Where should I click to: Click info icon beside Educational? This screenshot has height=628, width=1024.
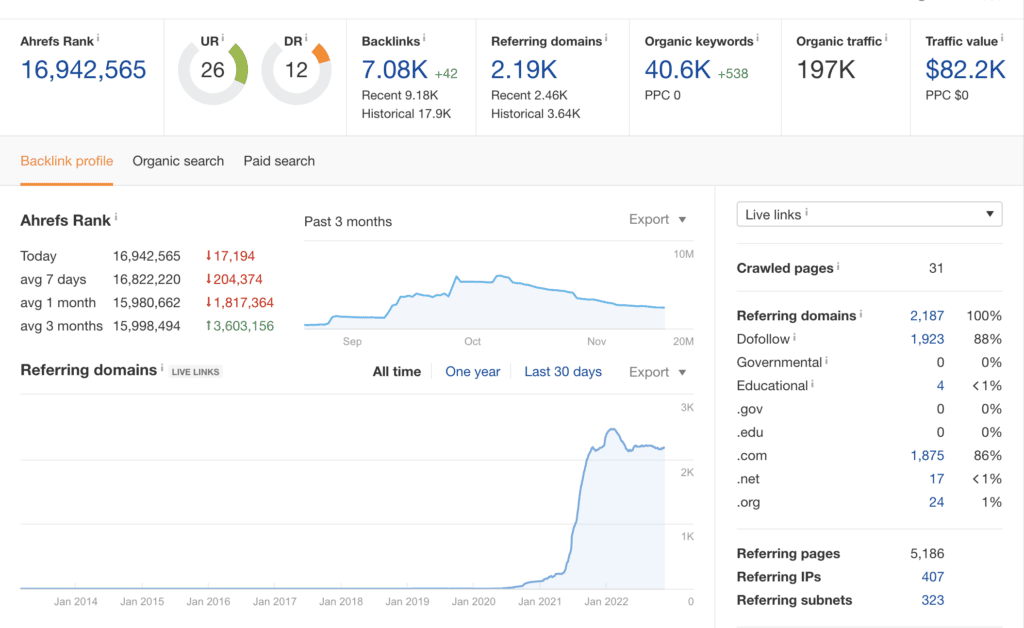pyautogui.click(x=812, y=384)
